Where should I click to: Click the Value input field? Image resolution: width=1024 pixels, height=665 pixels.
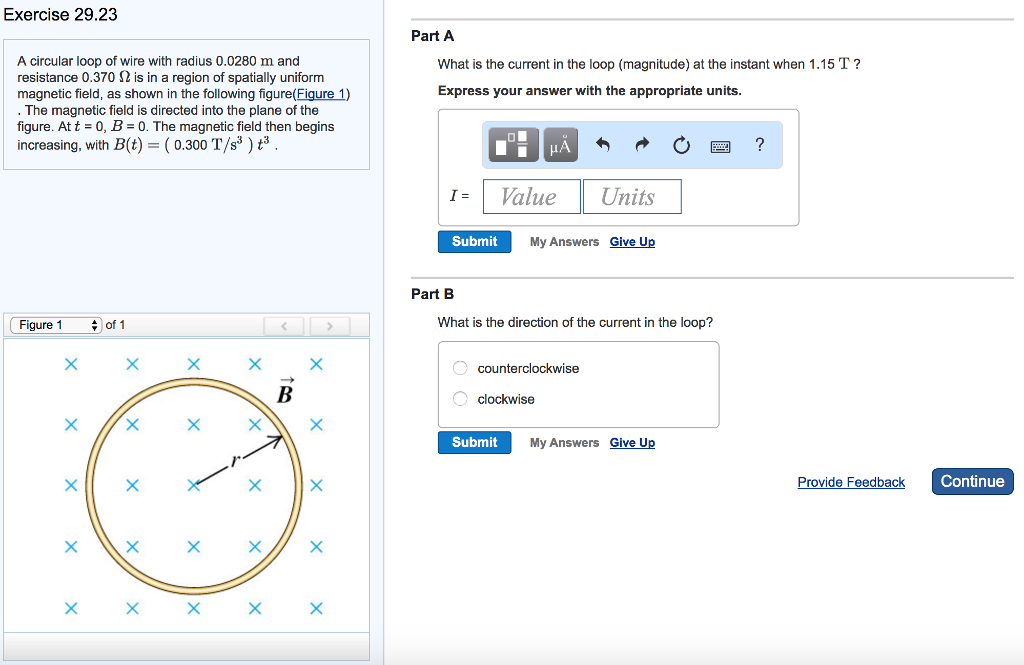[531, 196]
